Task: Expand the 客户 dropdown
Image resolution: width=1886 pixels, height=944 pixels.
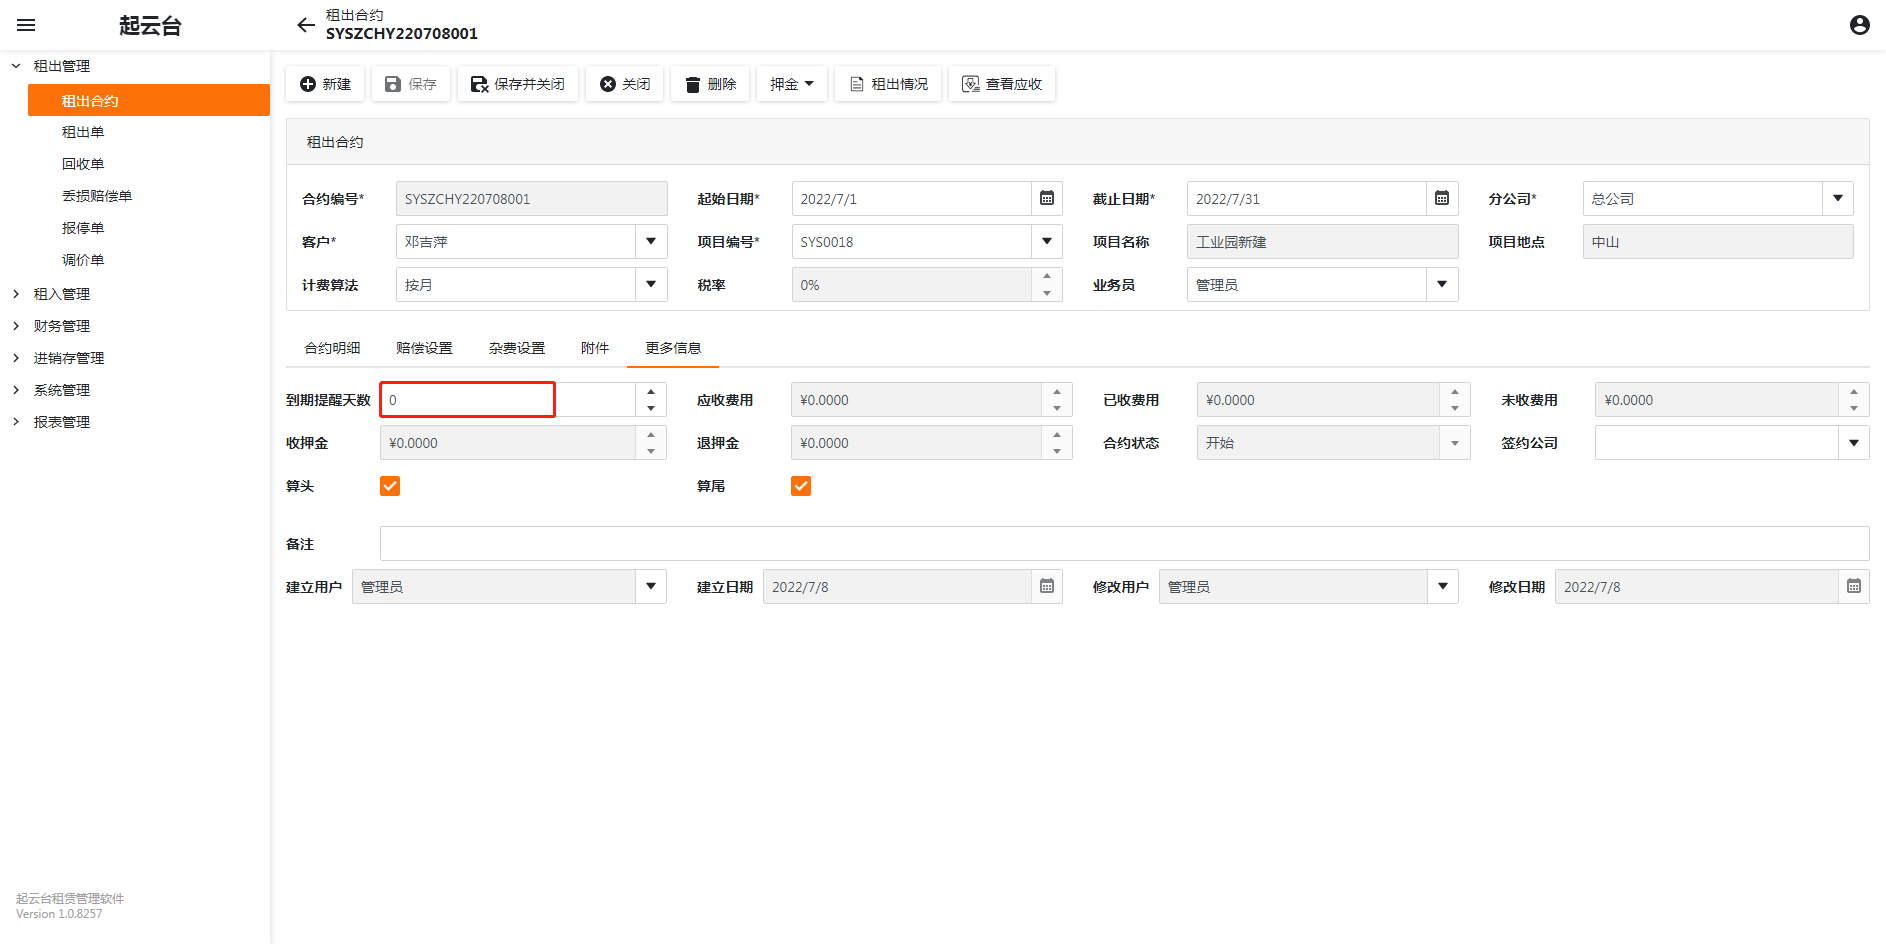Action: pos(651,241)
